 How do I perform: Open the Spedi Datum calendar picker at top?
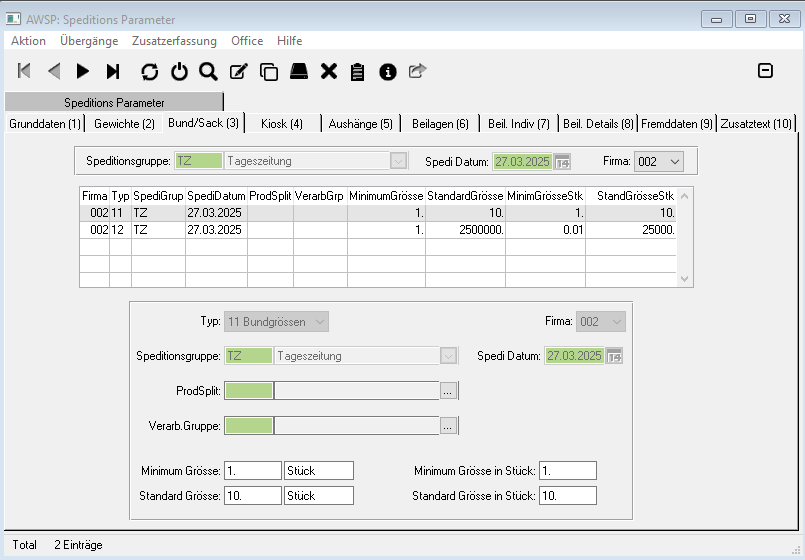coord(562,161)
